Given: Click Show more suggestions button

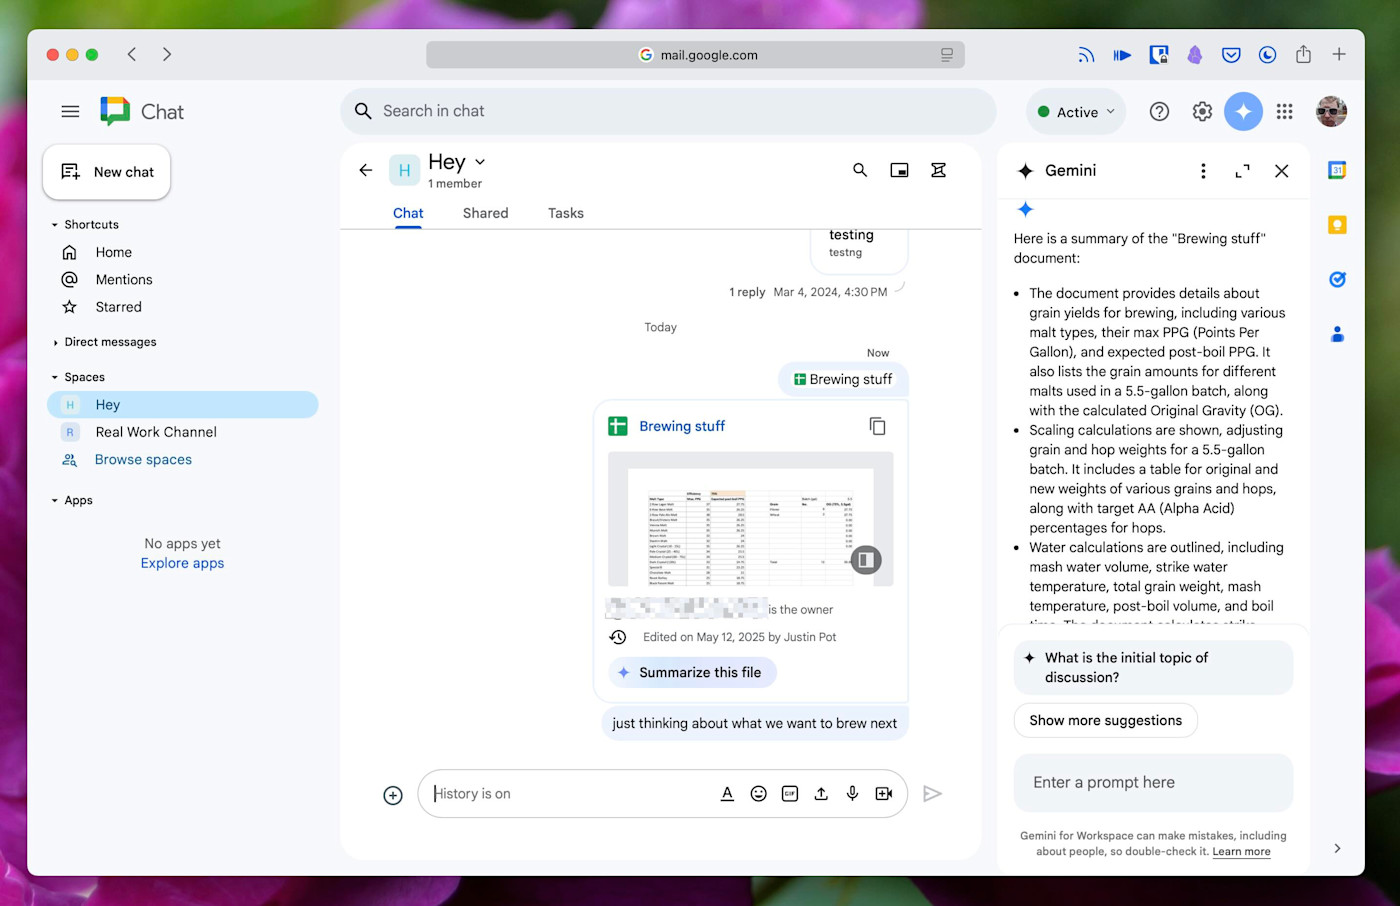Looking at the screenshot, I should [x=1106, y=720].
